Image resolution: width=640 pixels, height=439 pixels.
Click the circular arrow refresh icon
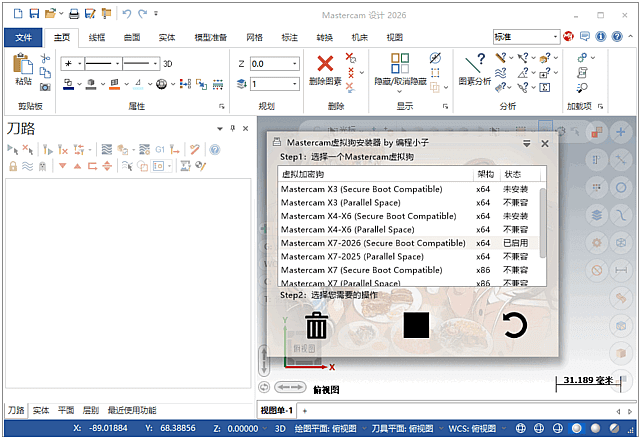tap(514, 325)
